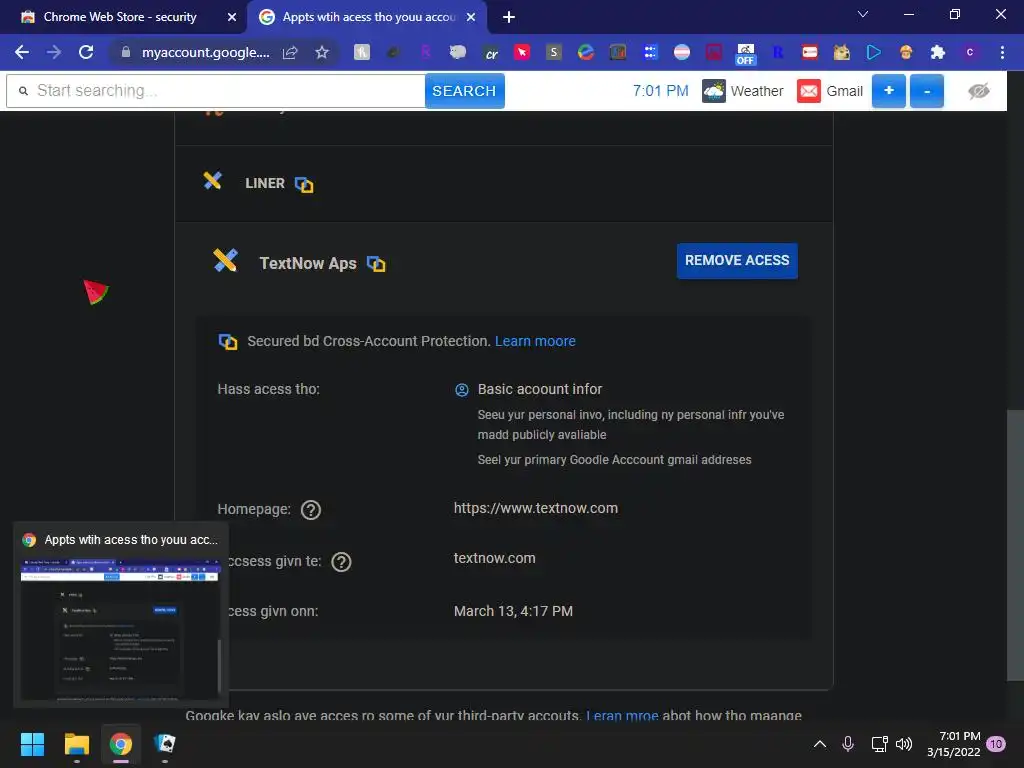Toggle the extension showing OFF badge
This screenshot has height=768, width=1024.
tap(745, 54)
